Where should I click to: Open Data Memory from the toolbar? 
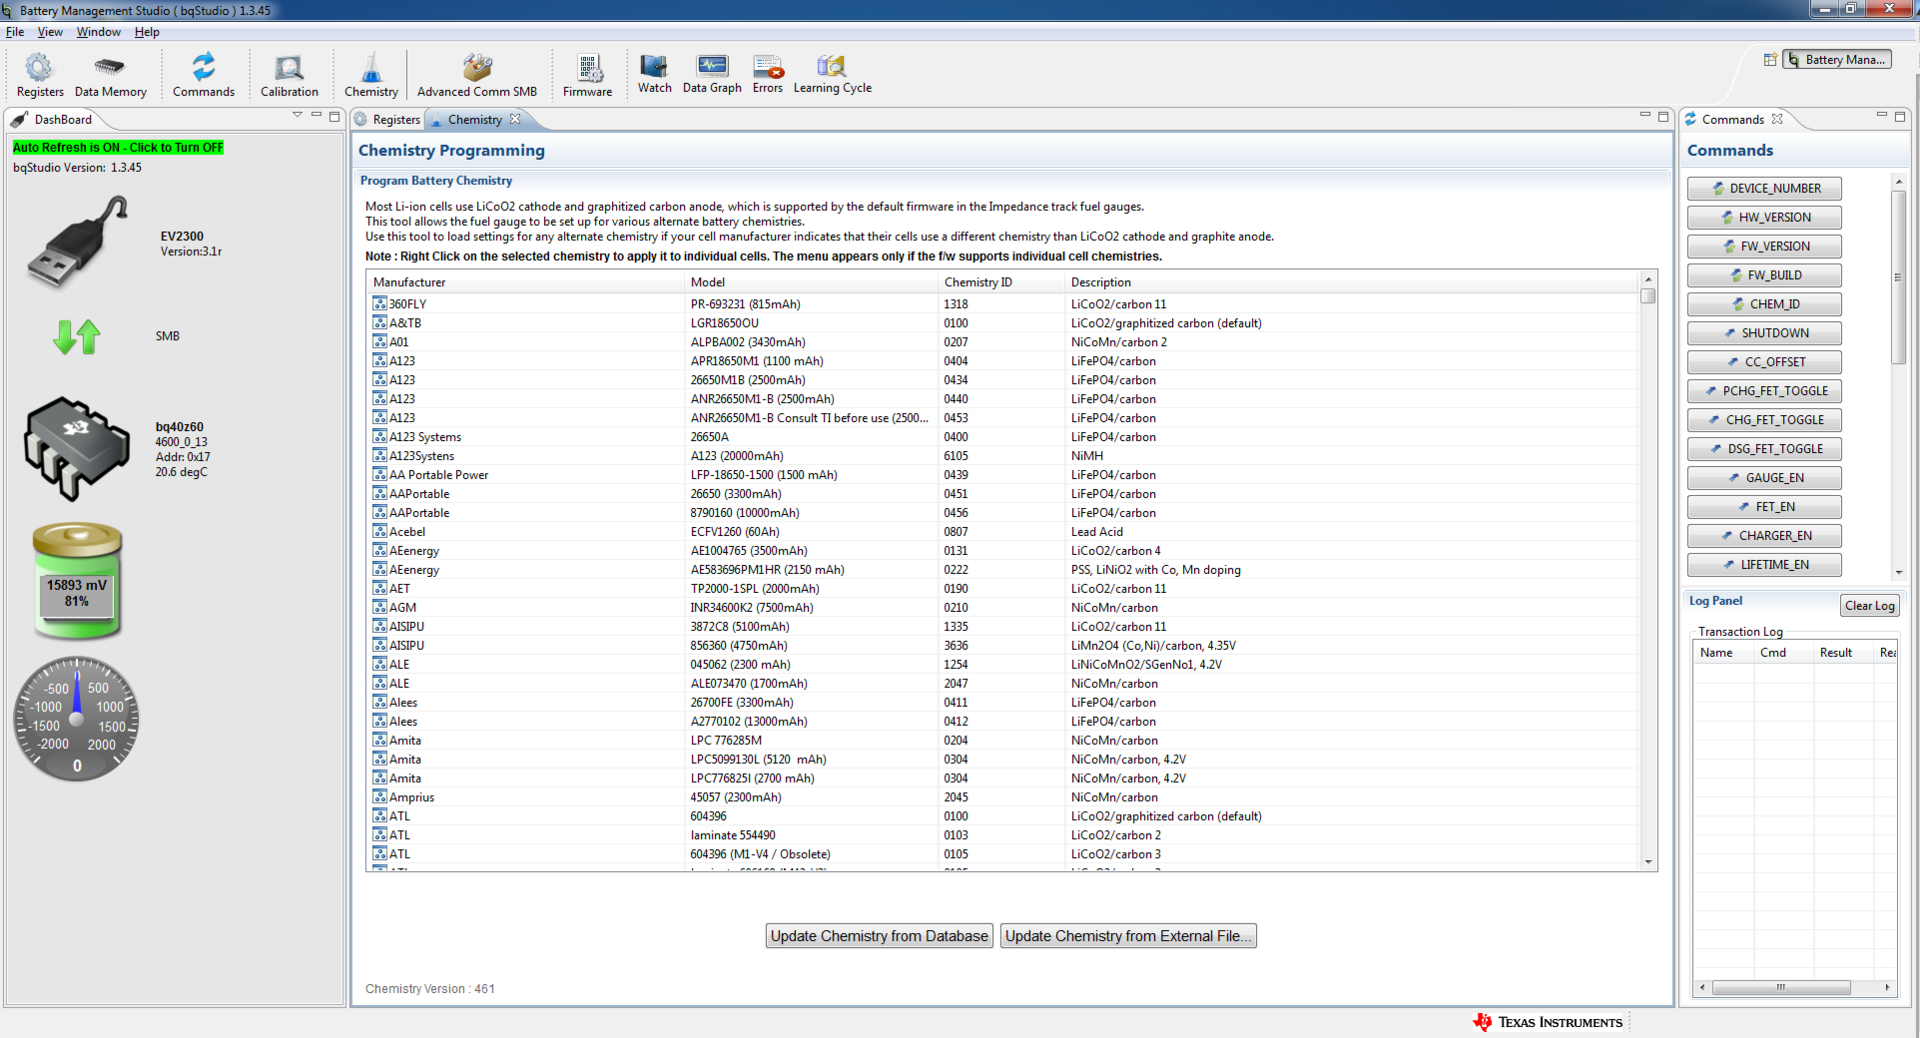[x=110, y=76]
